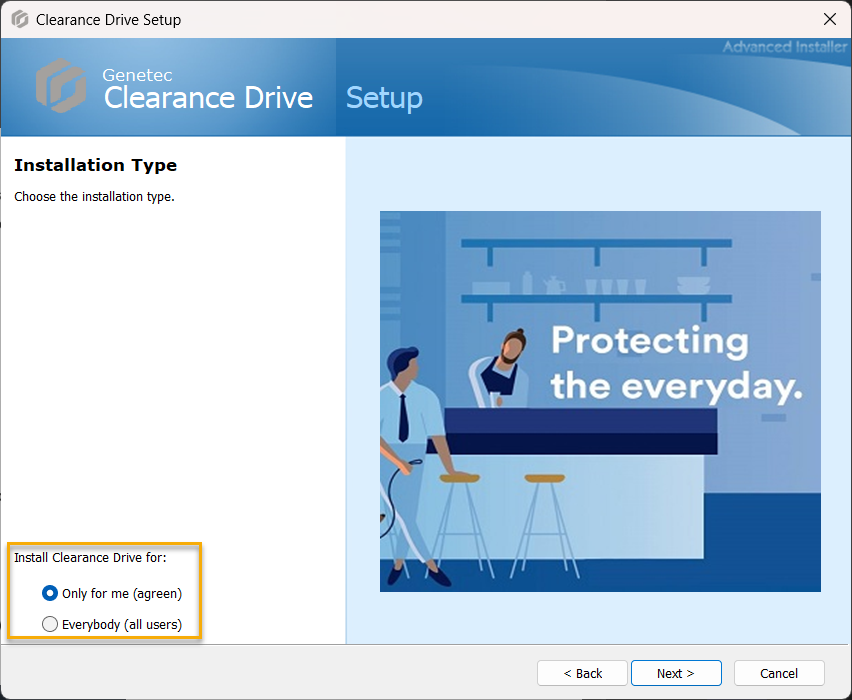This screenshot has width=852, height=700.
Task: Go back using the Back button
Action: [582, 673]
